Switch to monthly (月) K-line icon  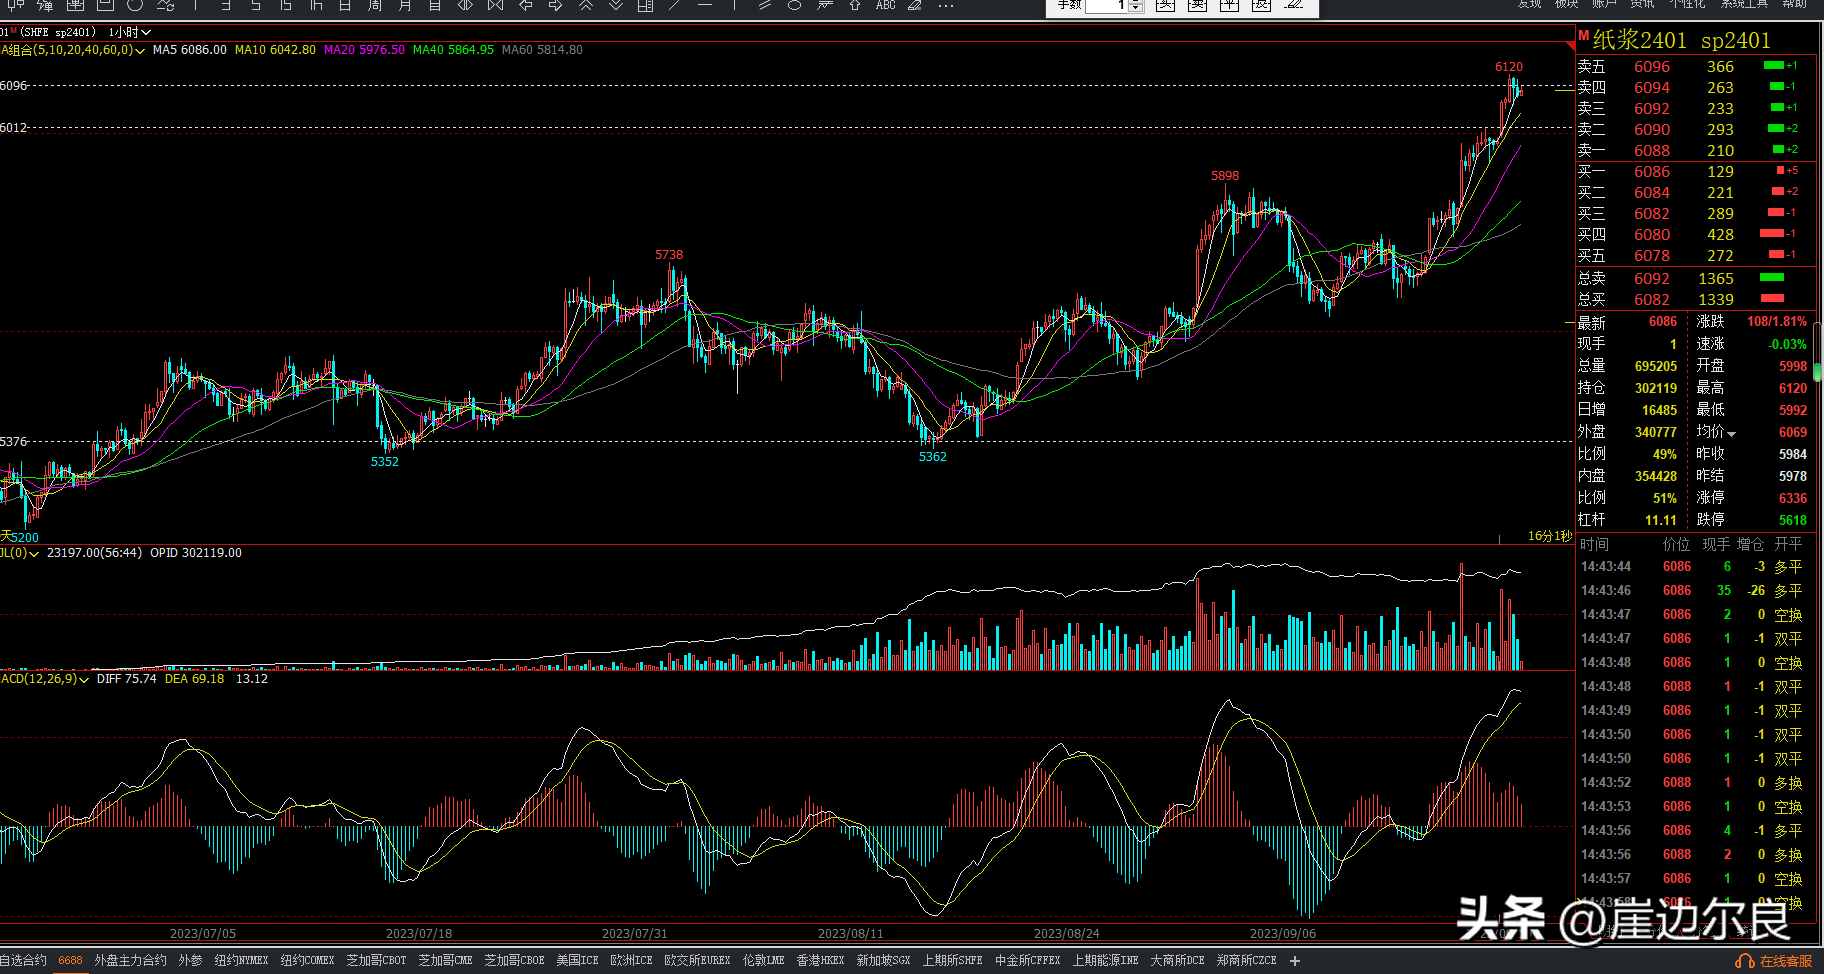pos(405,5)
